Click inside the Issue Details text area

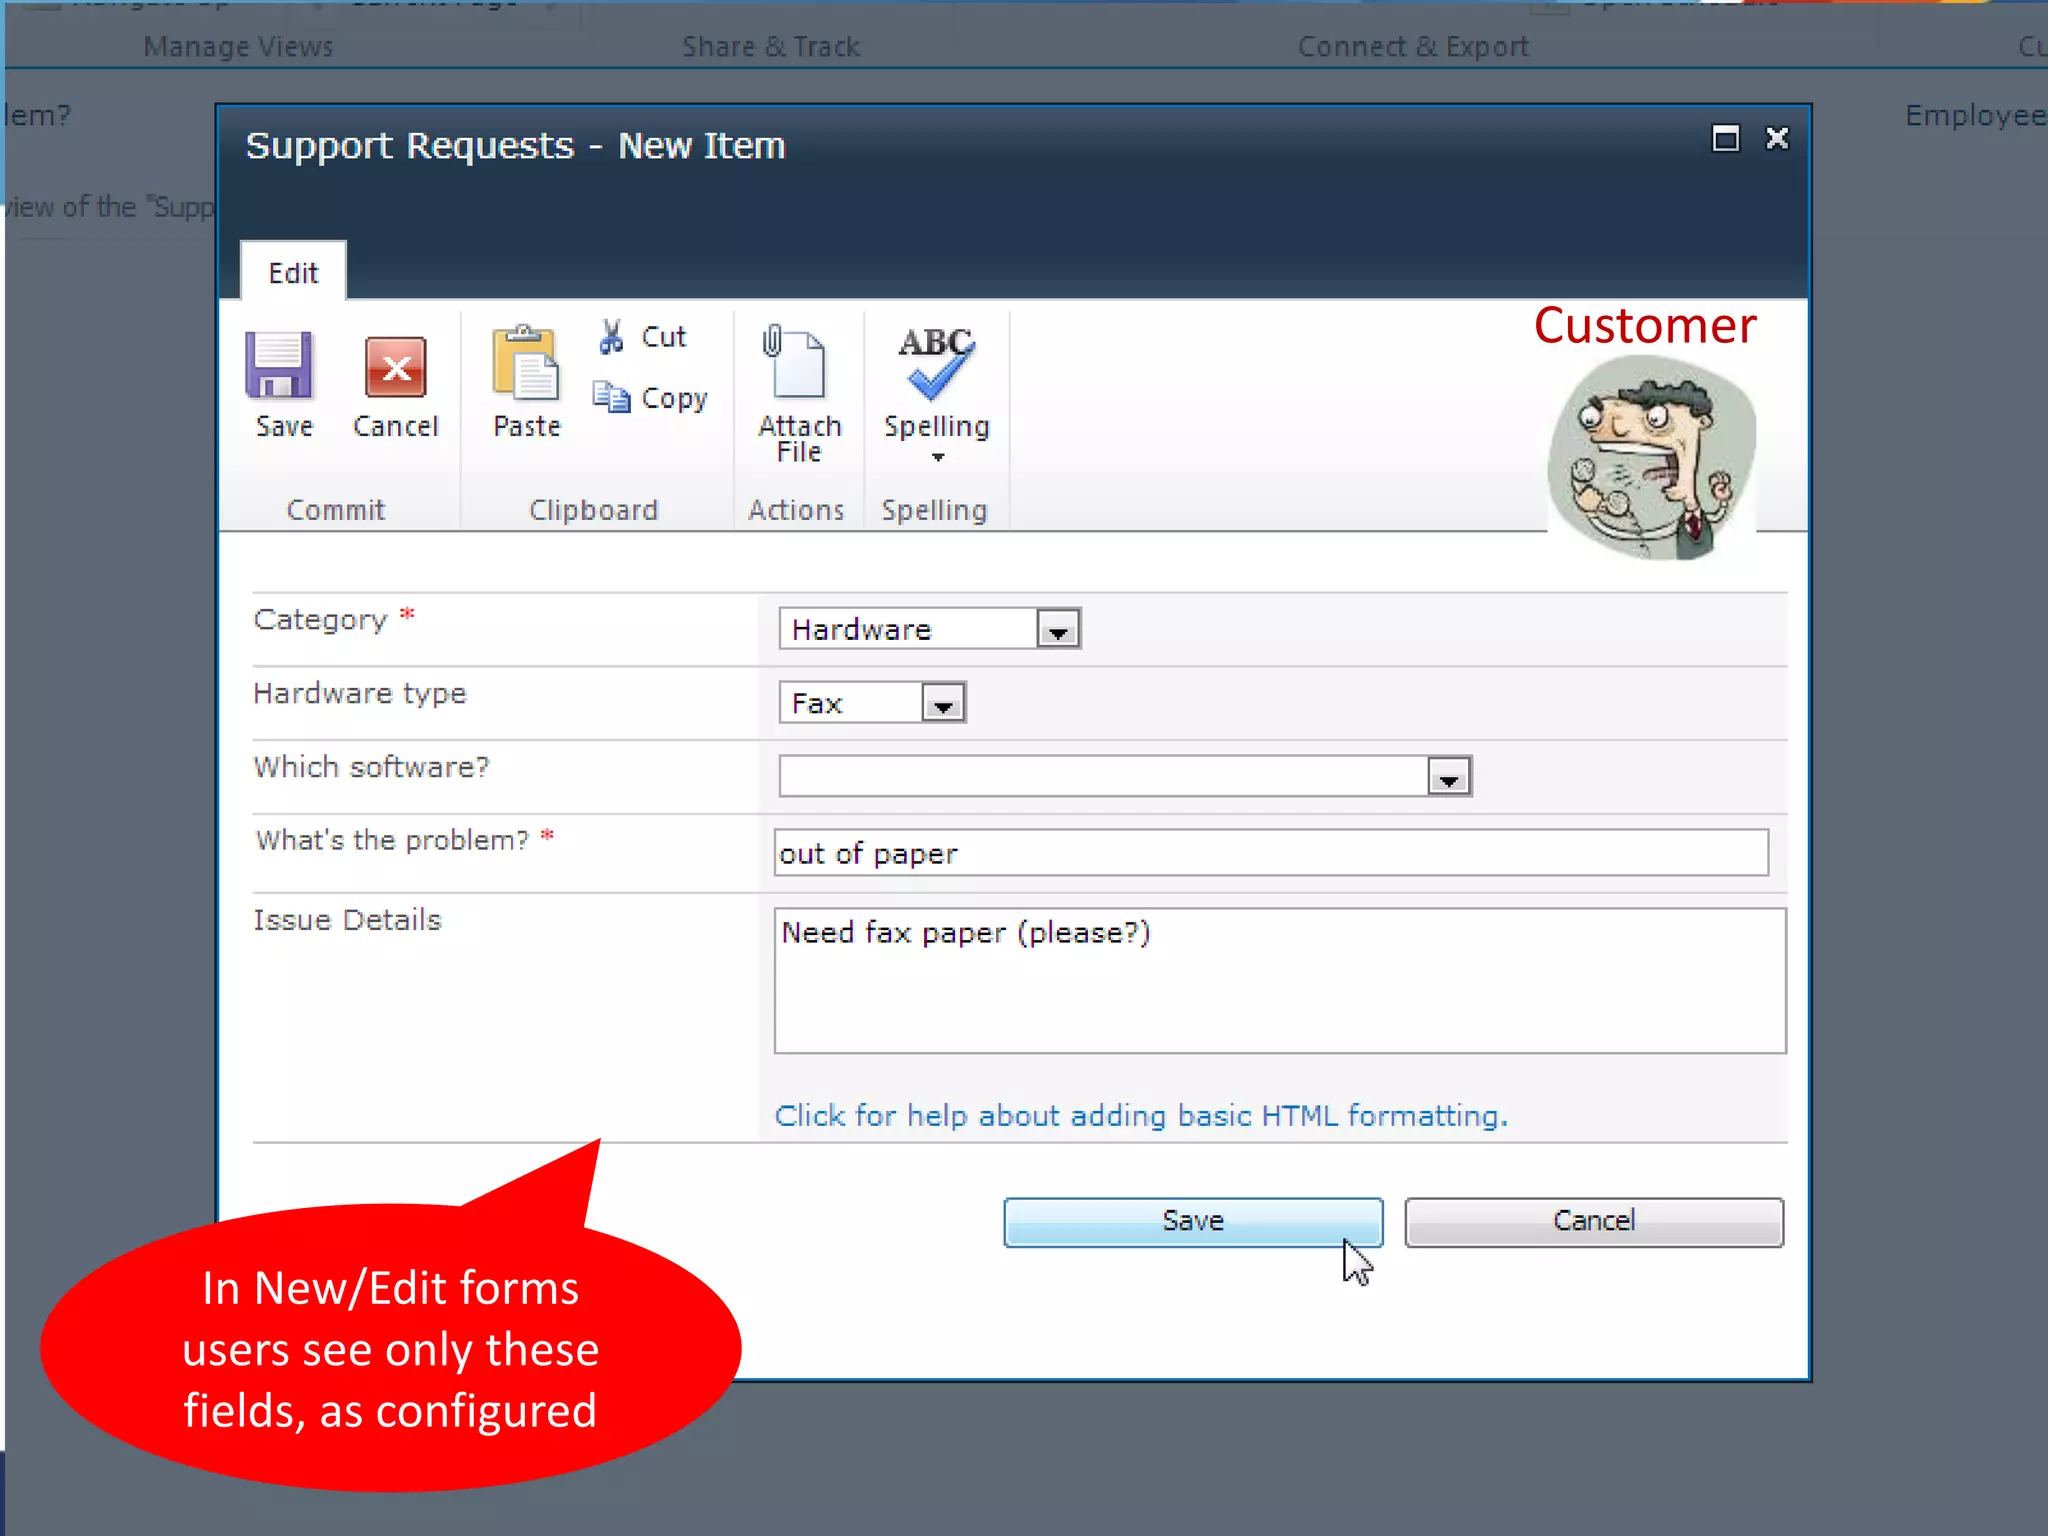tap(1280, 981)
